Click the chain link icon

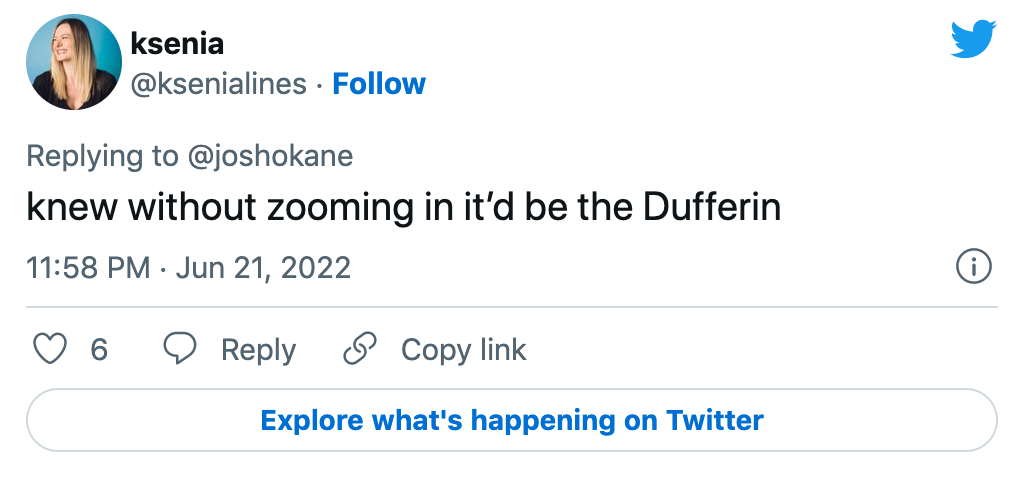358,349
